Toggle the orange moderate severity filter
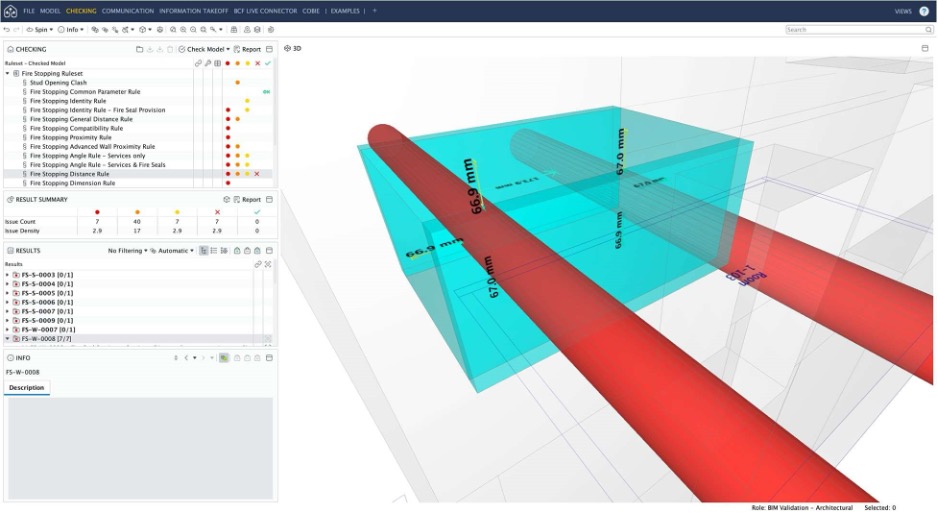 point(237,63)
